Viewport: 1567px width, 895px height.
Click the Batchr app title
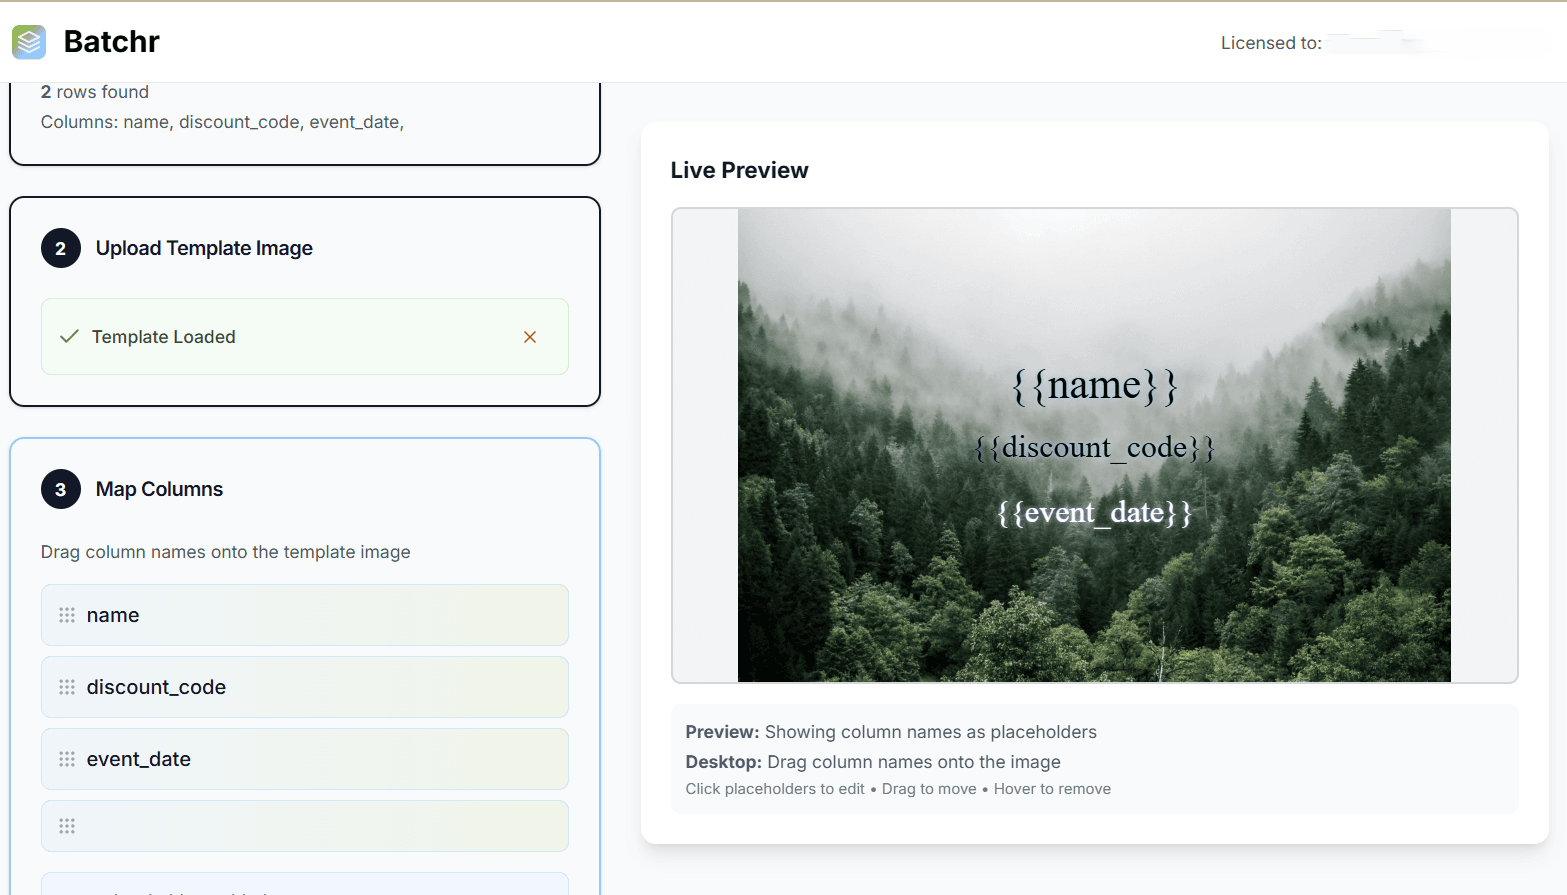[111, 42]
